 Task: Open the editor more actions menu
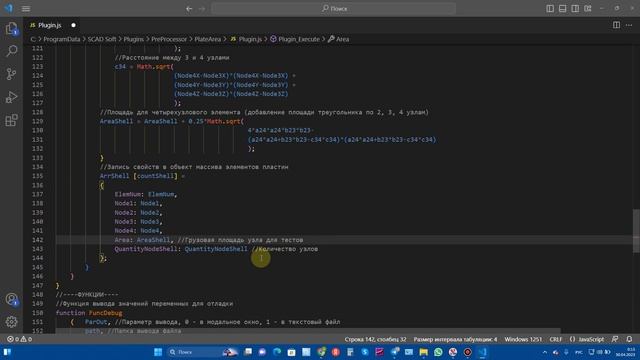(629, 25)
